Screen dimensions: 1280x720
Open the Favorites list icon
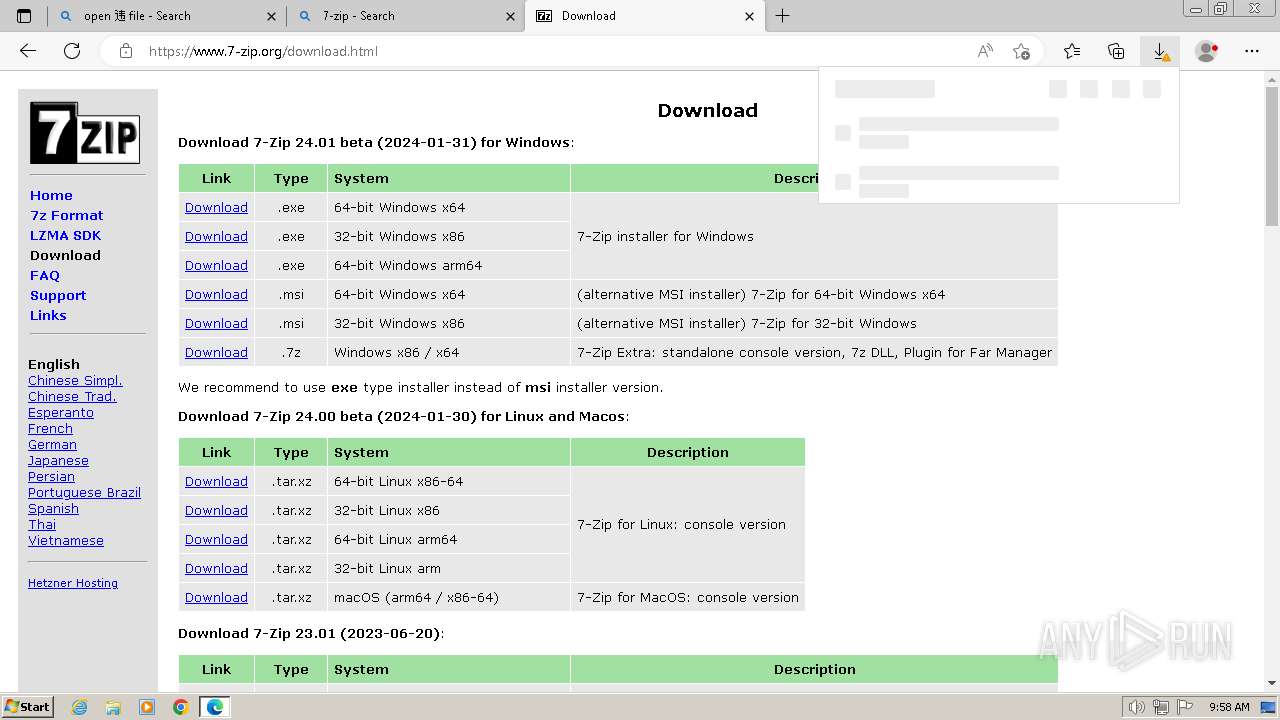tap(1072, 51)
